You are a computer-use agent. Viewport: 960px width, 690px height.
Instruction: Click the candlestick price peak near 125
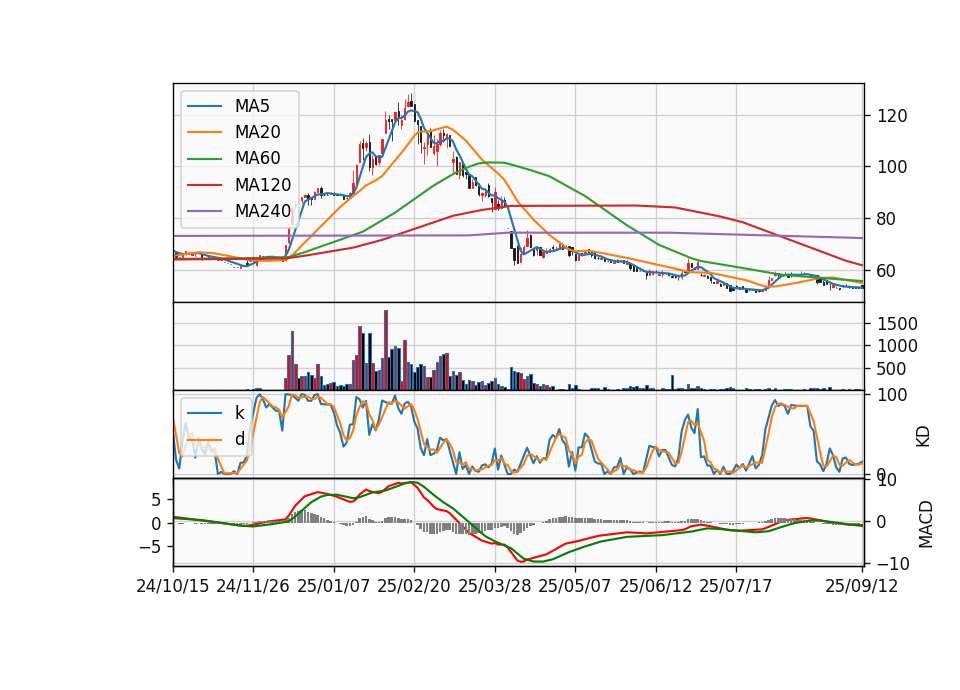411,102
